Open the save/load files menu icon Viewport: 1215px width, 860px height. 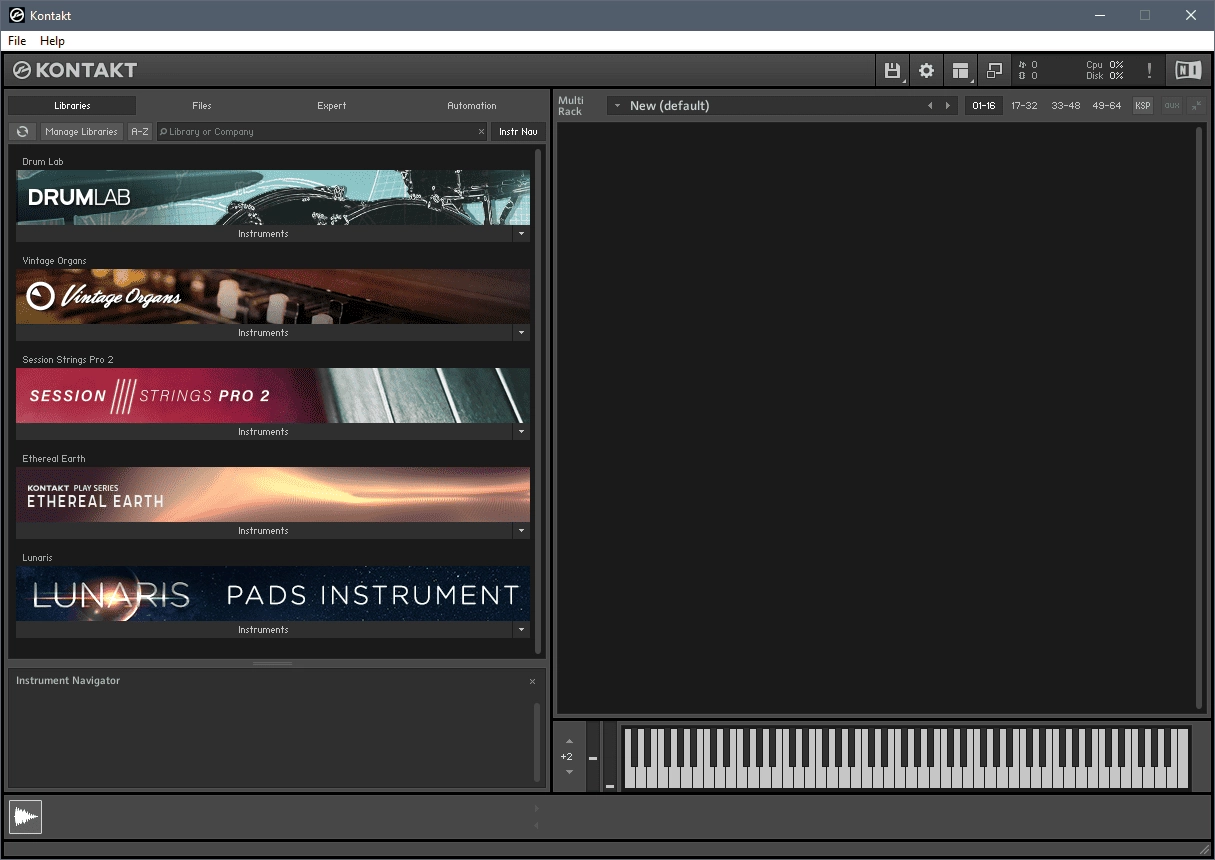pos(893,70)
